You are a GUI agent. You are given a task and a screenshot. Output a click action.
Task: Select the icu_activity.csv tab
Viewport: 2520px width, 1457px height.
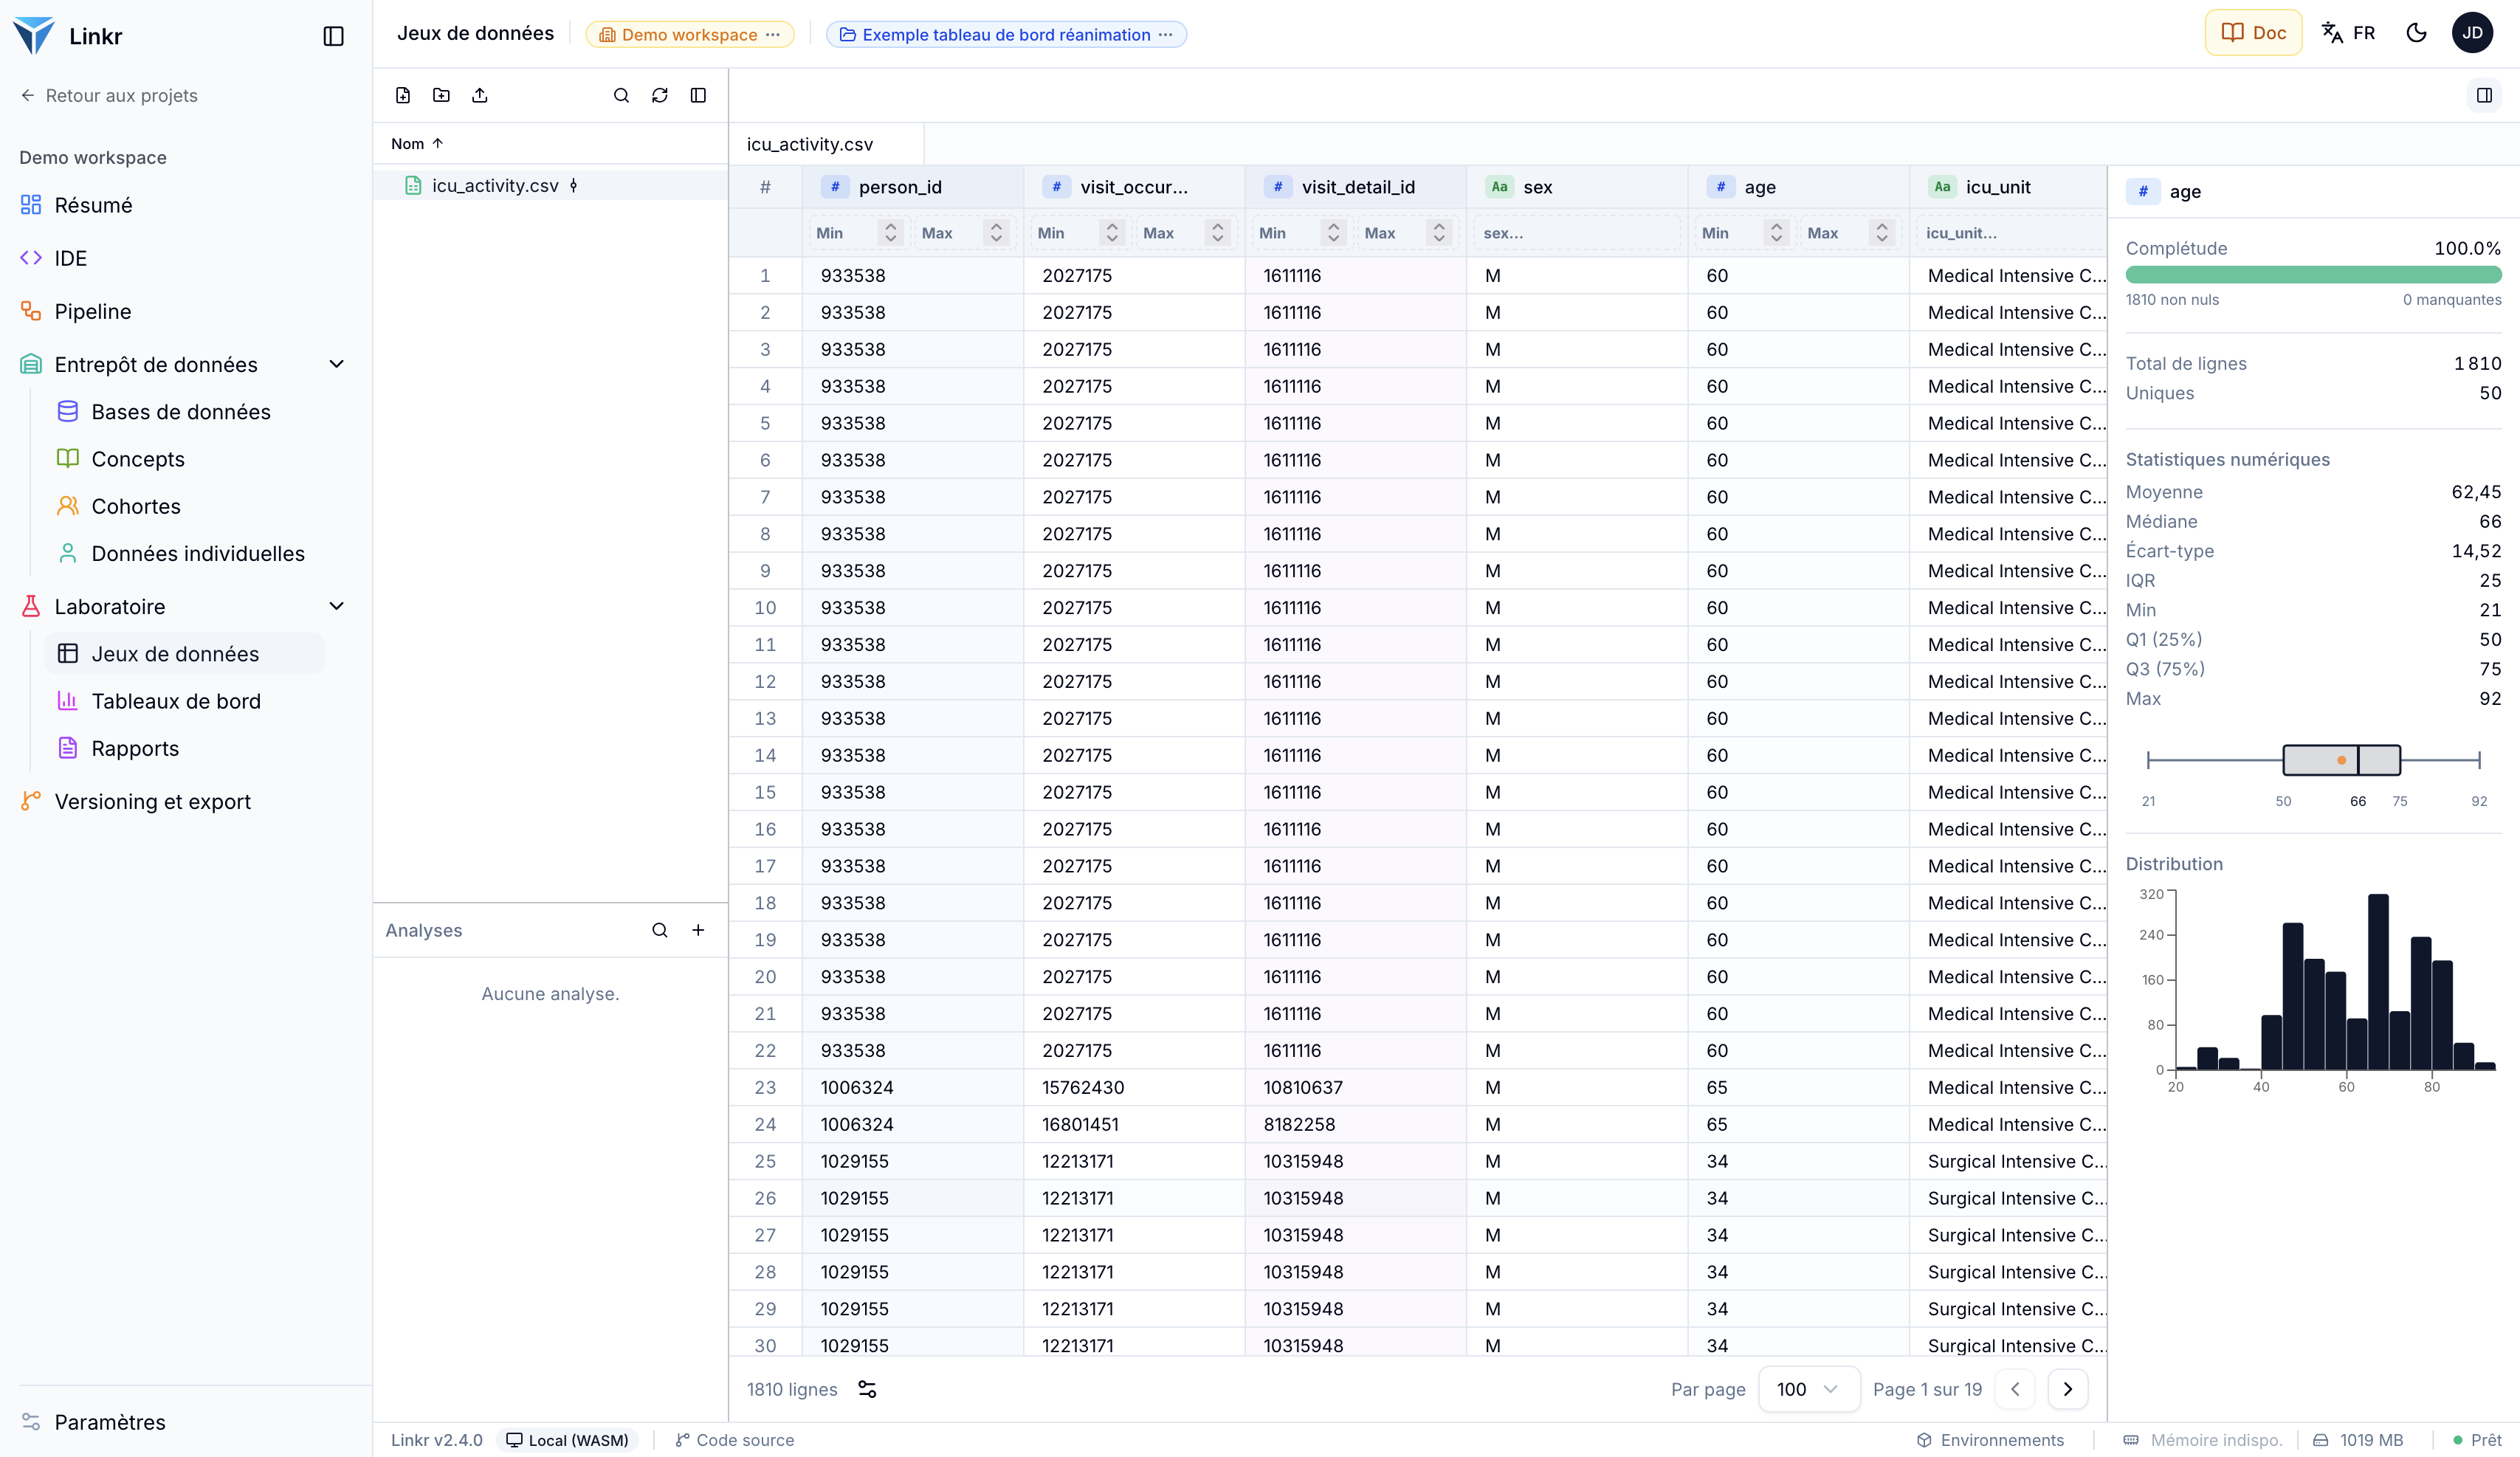[810, 144]
